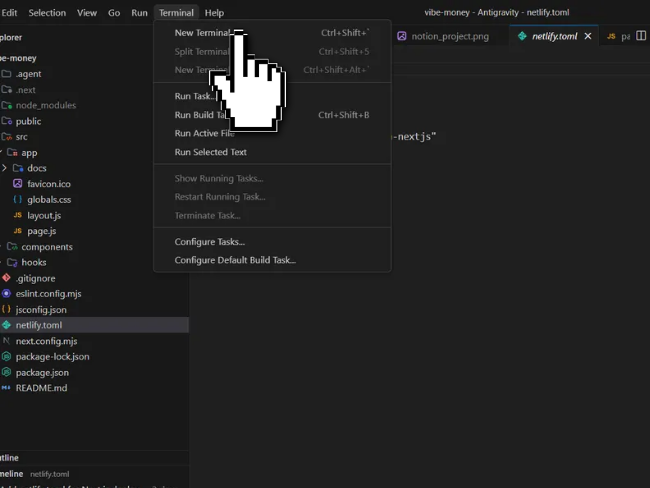Viewport: 650px width, 488px height.
Task: Collapse the vibe-money project root header
Action: (94, 58)
